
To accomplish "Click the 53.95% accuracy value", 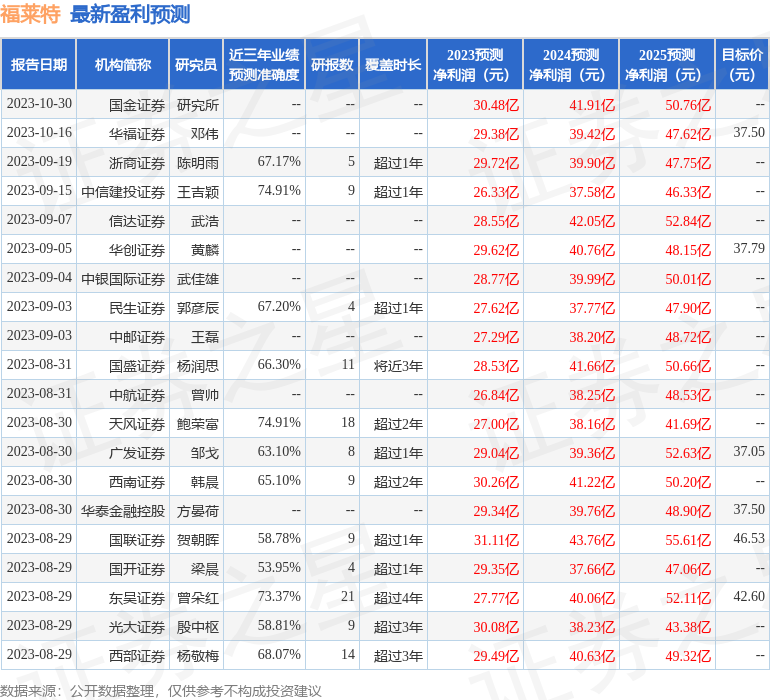I will (x=279, y=567).
